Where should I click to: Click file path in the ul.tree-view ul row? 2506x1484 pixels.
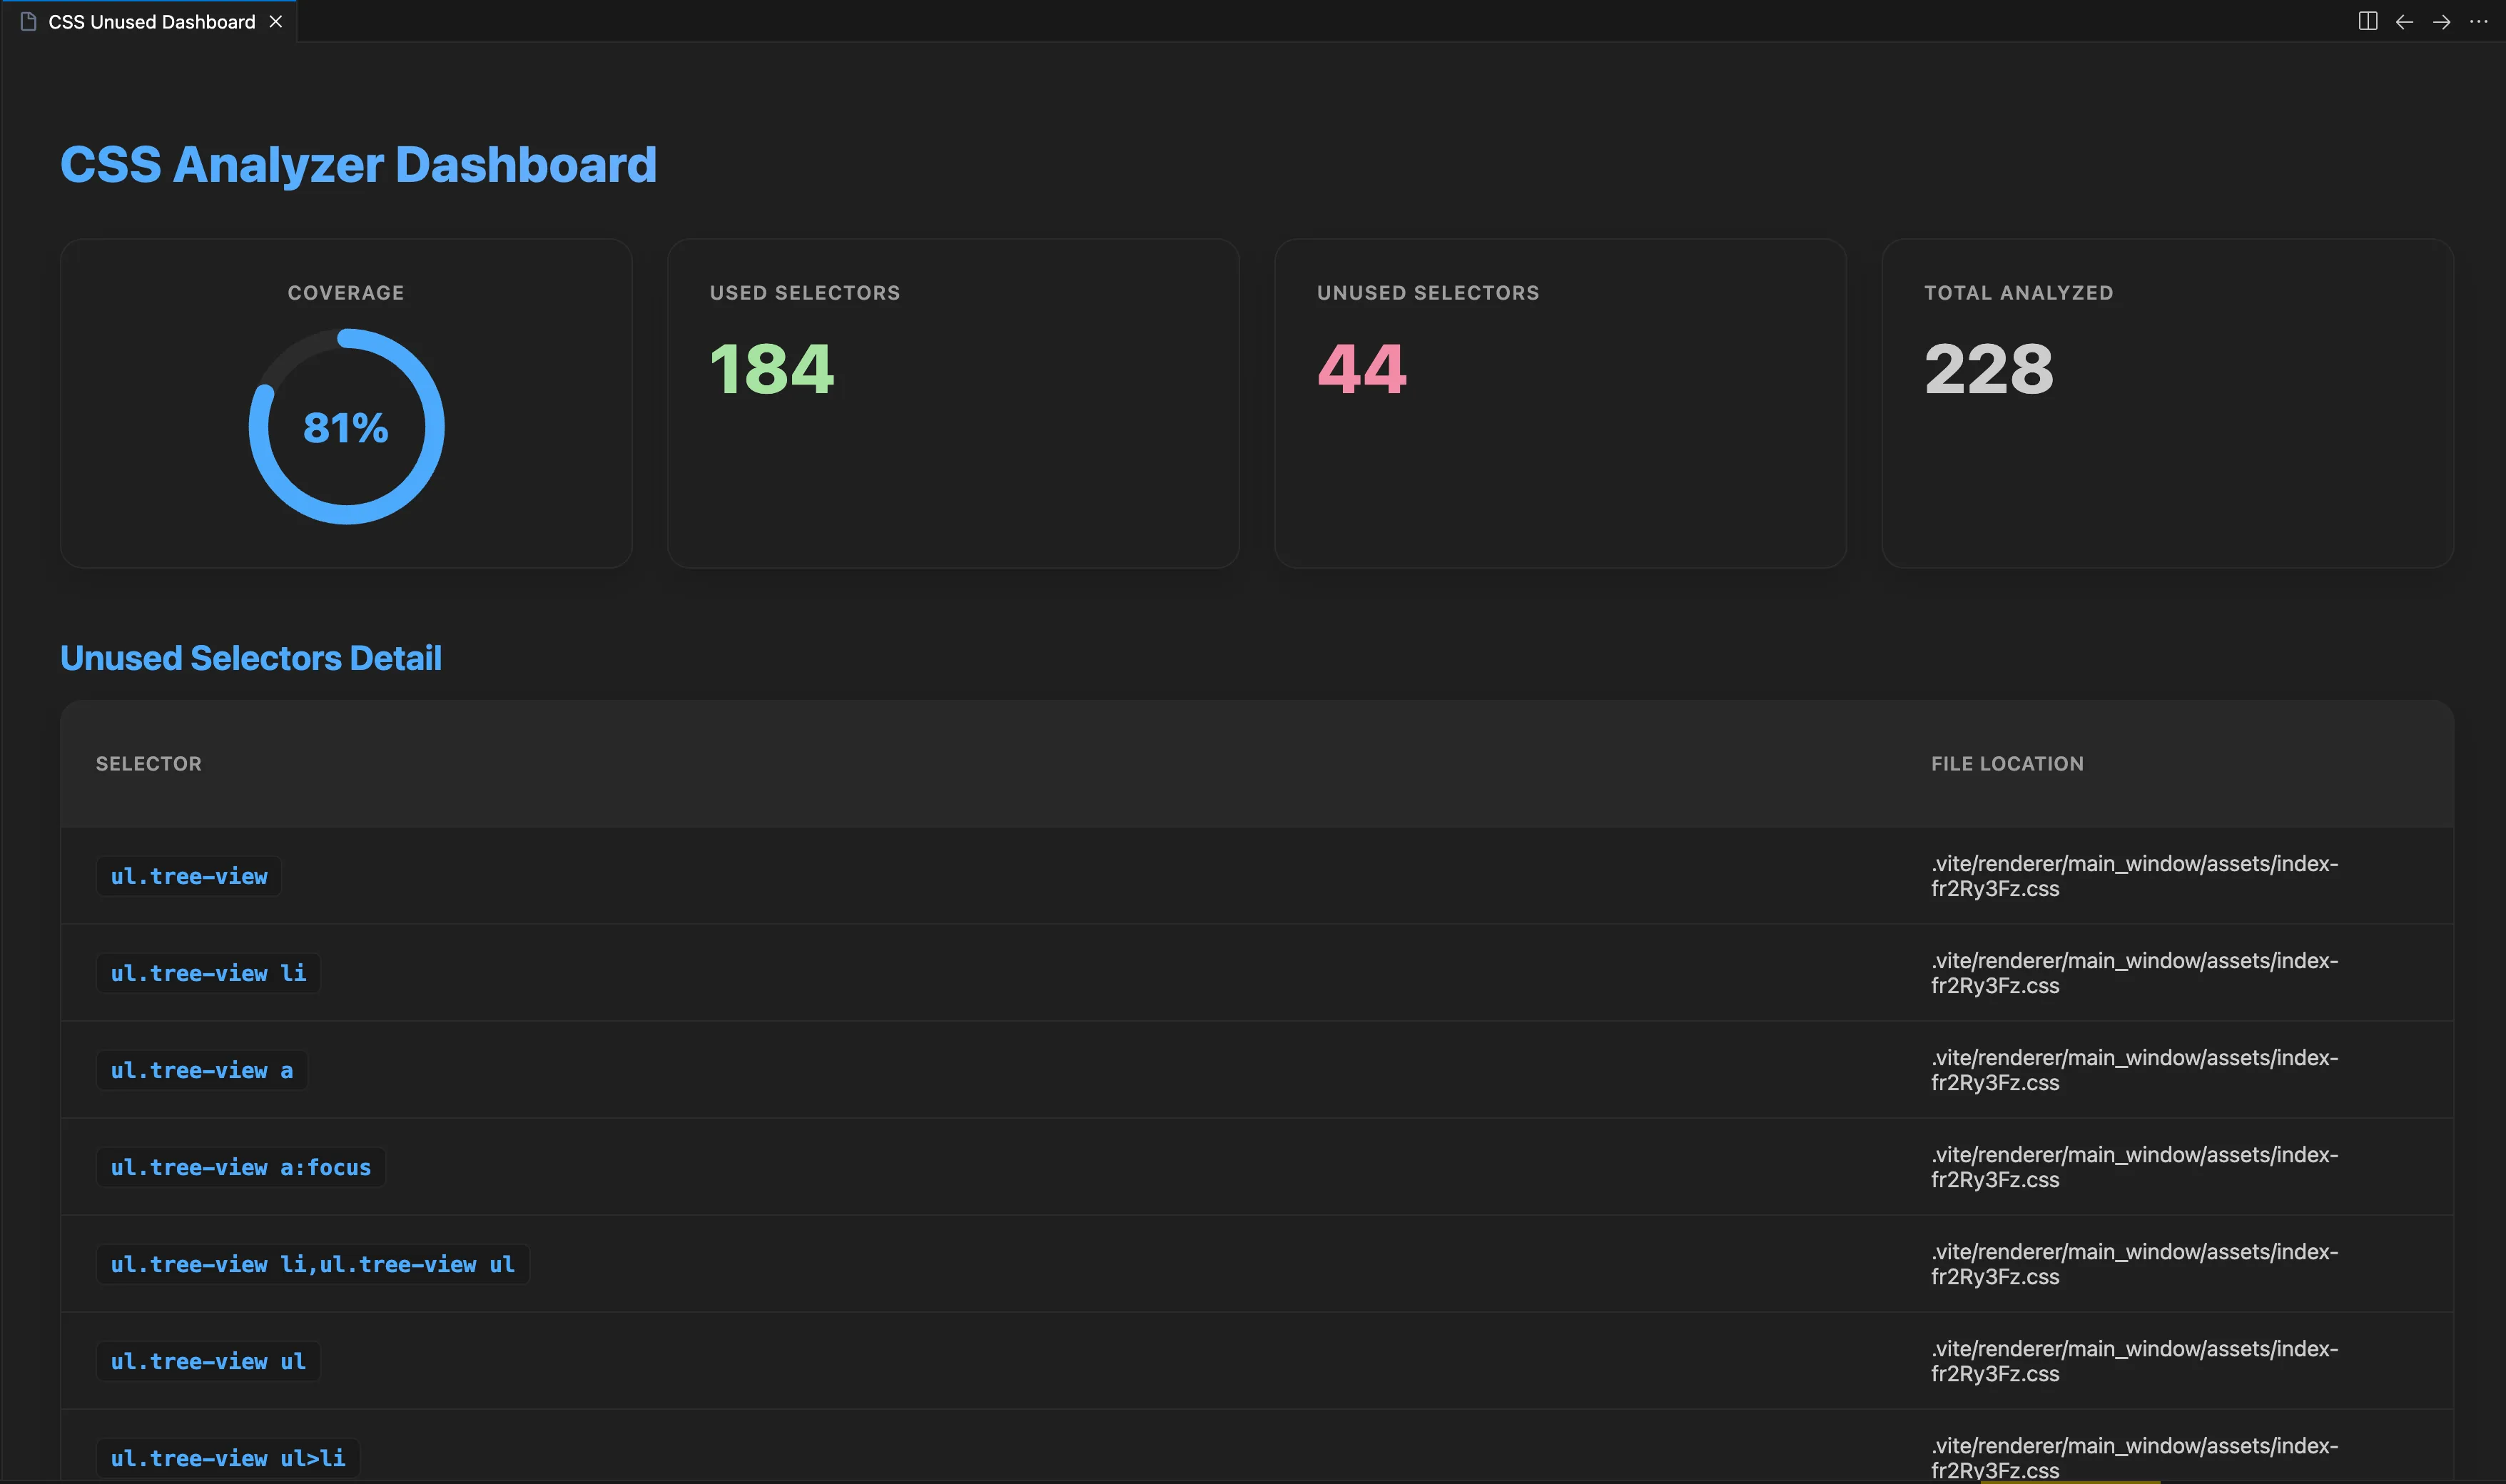click(2134, 1361)
